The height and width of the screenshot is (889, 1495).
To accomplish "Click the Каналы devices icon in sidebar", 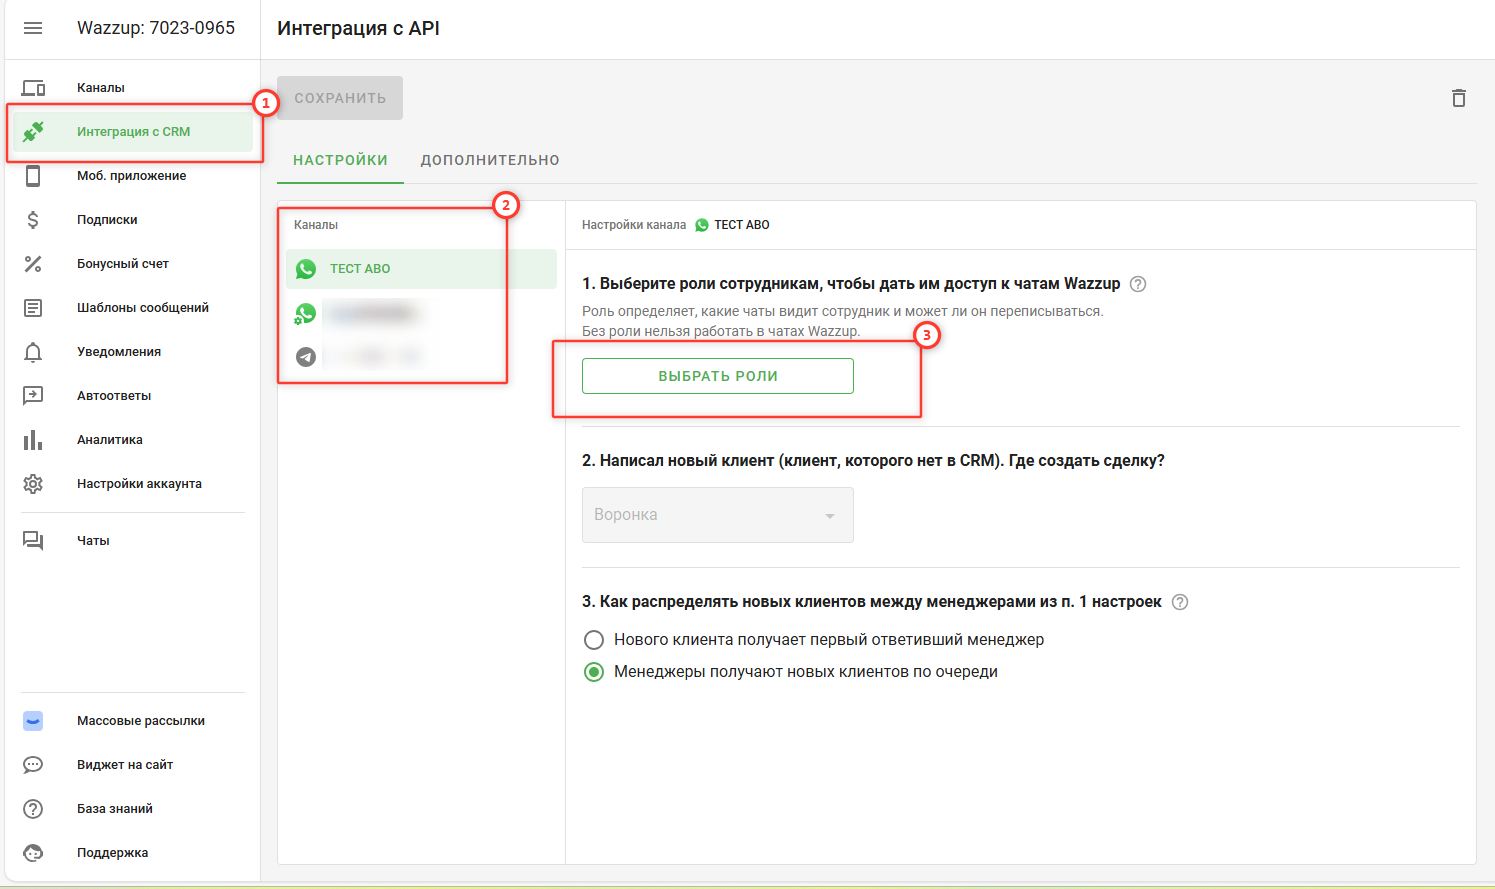I will [x=33, y=88].
